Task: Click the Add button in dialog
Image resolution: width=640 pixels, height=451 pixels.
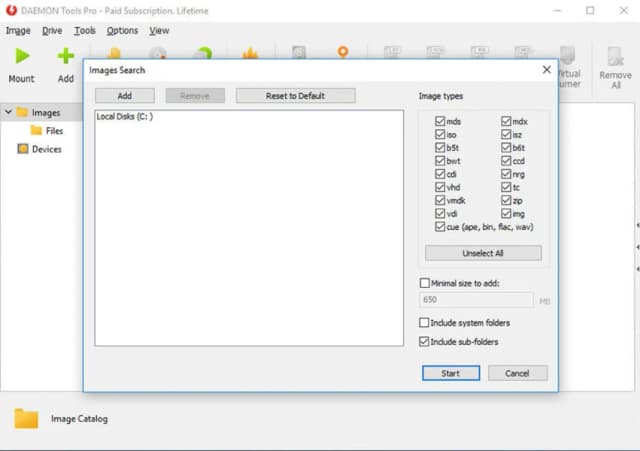Action: coord(124,96)
